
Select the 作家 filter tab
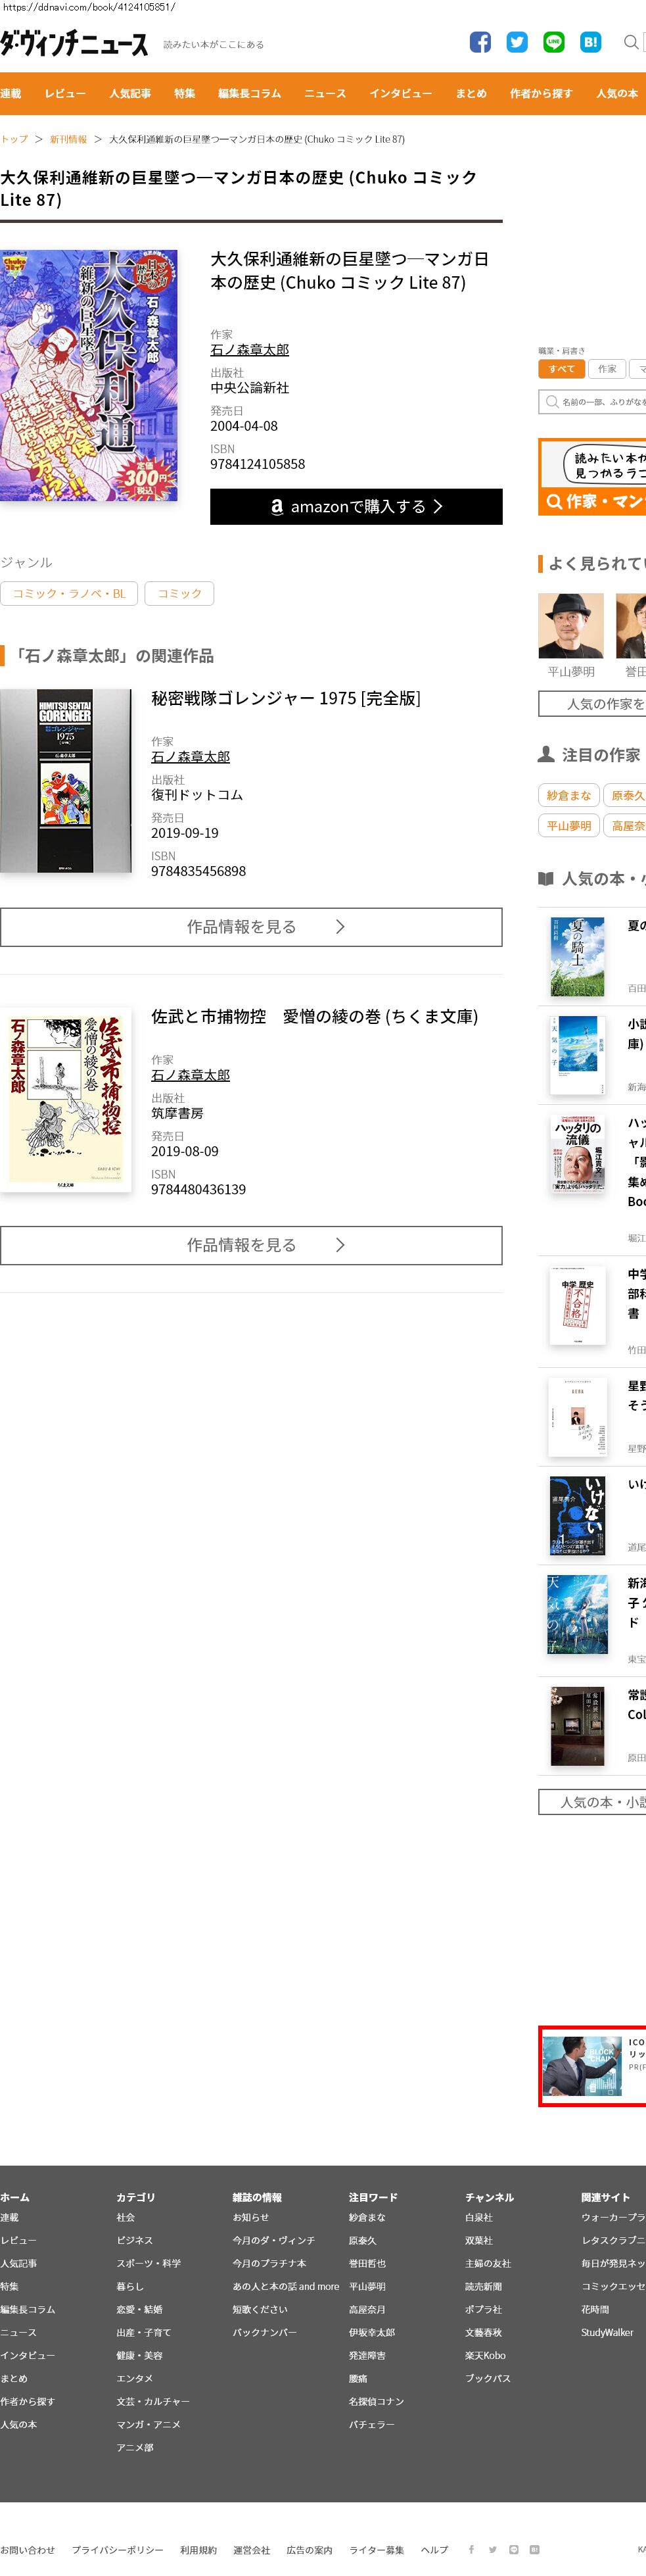607,369
